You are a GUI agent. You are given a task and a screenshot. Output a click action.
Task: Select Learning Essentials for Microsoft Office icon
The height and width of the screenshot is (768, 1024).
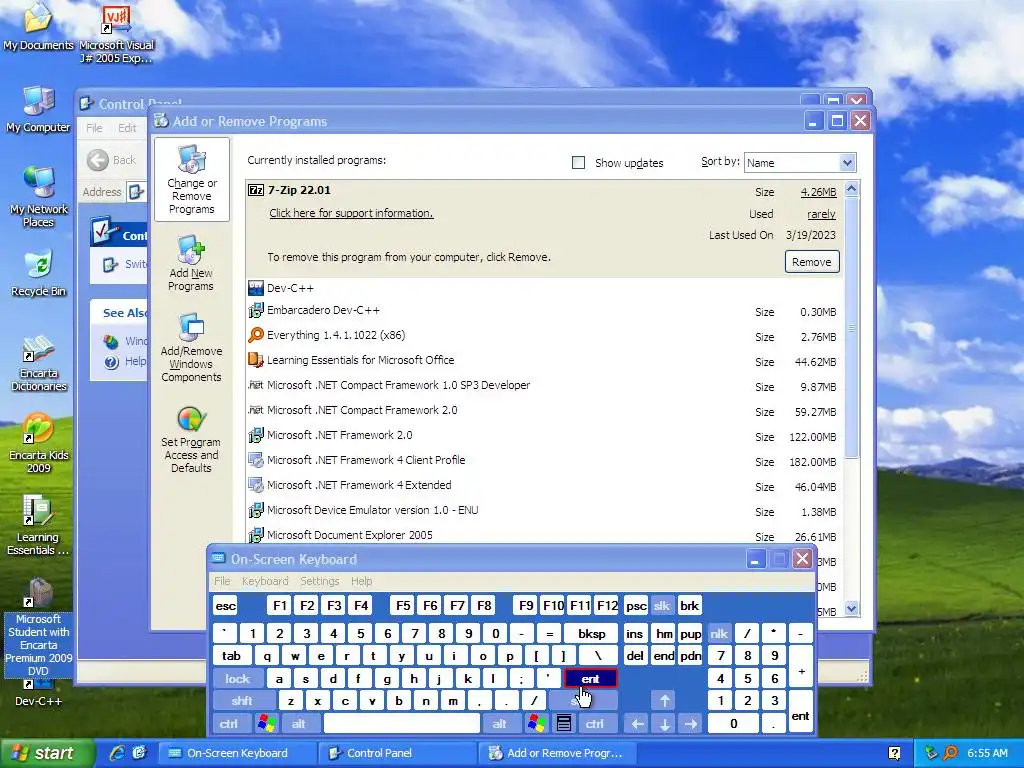tap(256, 360)
